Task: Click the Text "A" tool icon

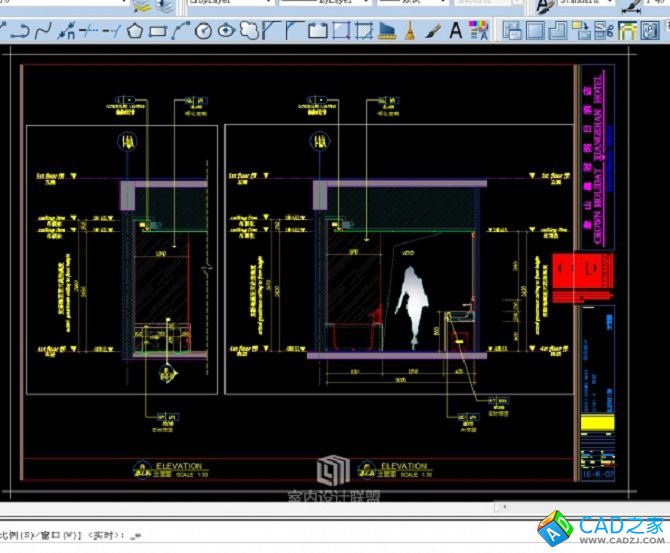Action: [x=456, y=31]
